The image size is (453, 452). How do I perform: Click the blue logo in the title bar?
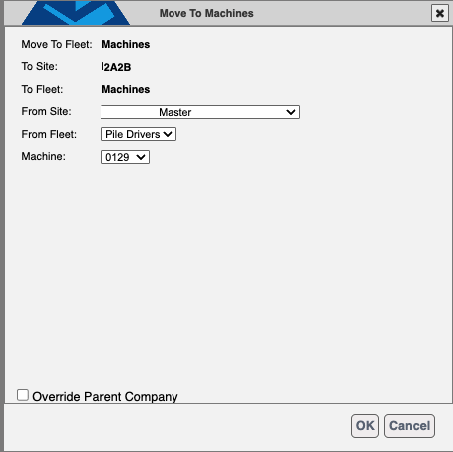[76, 13]
